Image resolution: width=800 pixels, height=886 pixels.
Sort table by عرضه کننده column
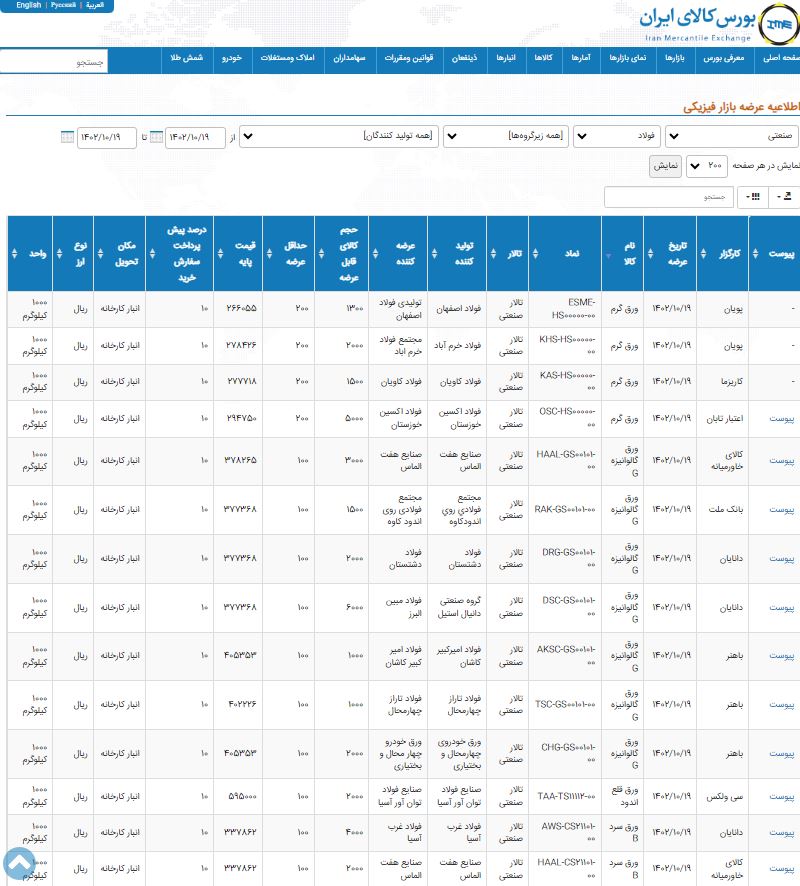tap(376, 254)
